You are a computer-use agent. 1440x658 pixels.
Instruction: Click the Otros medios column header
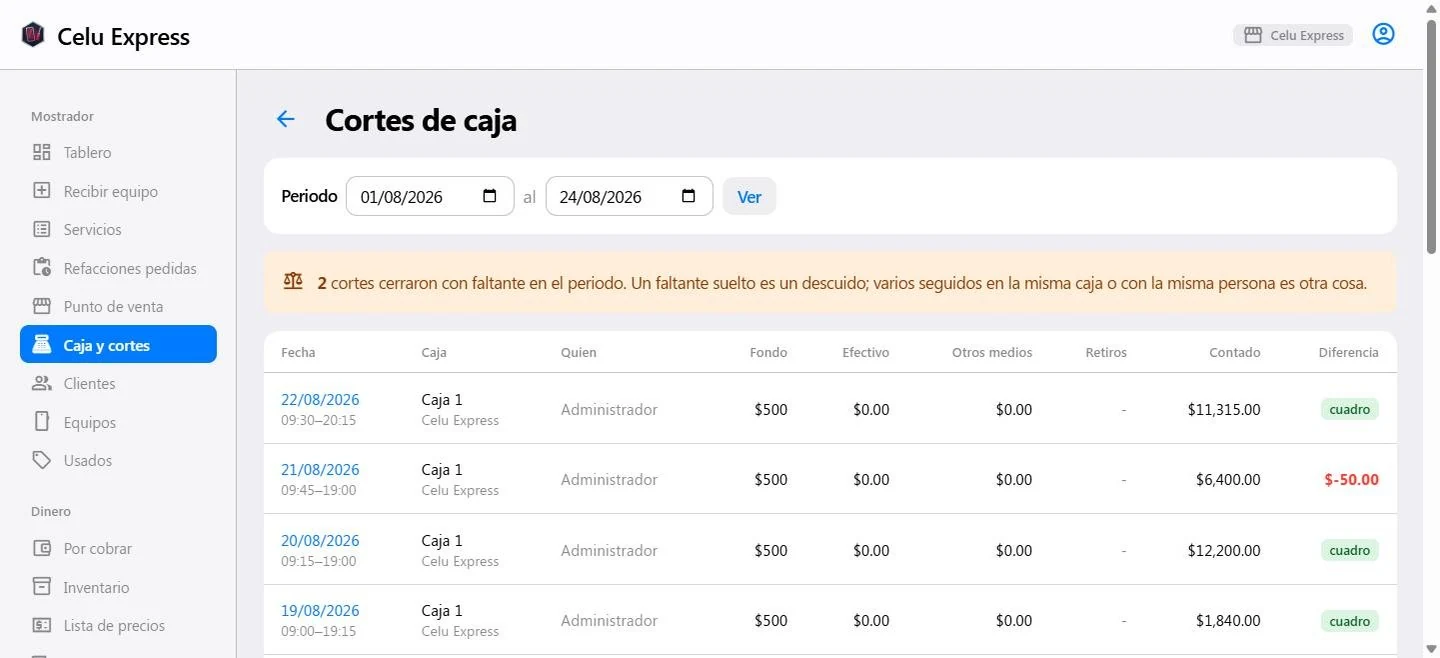click(992, 352)
